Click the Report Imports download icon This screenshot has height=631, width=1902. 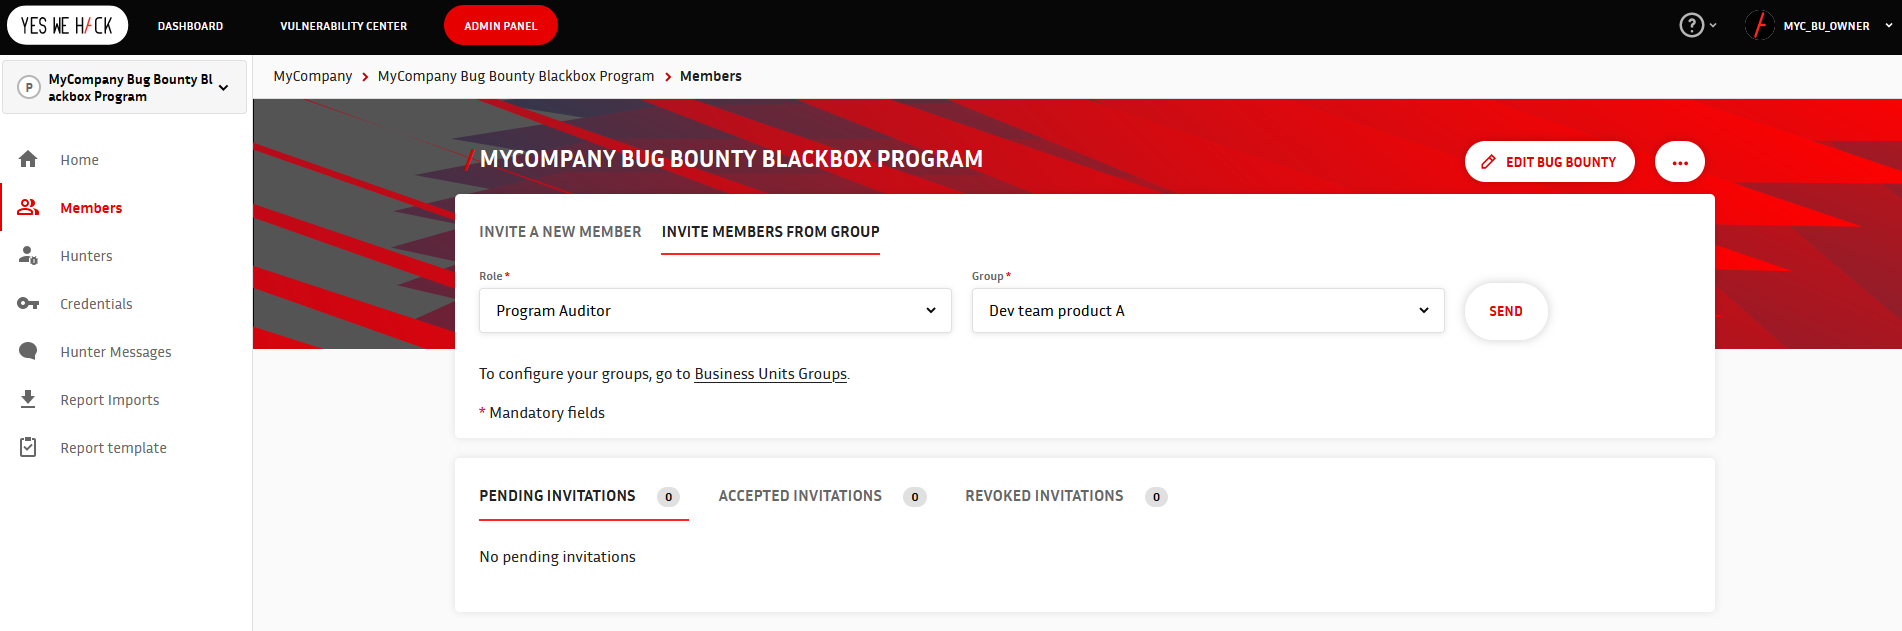point(28,399)
